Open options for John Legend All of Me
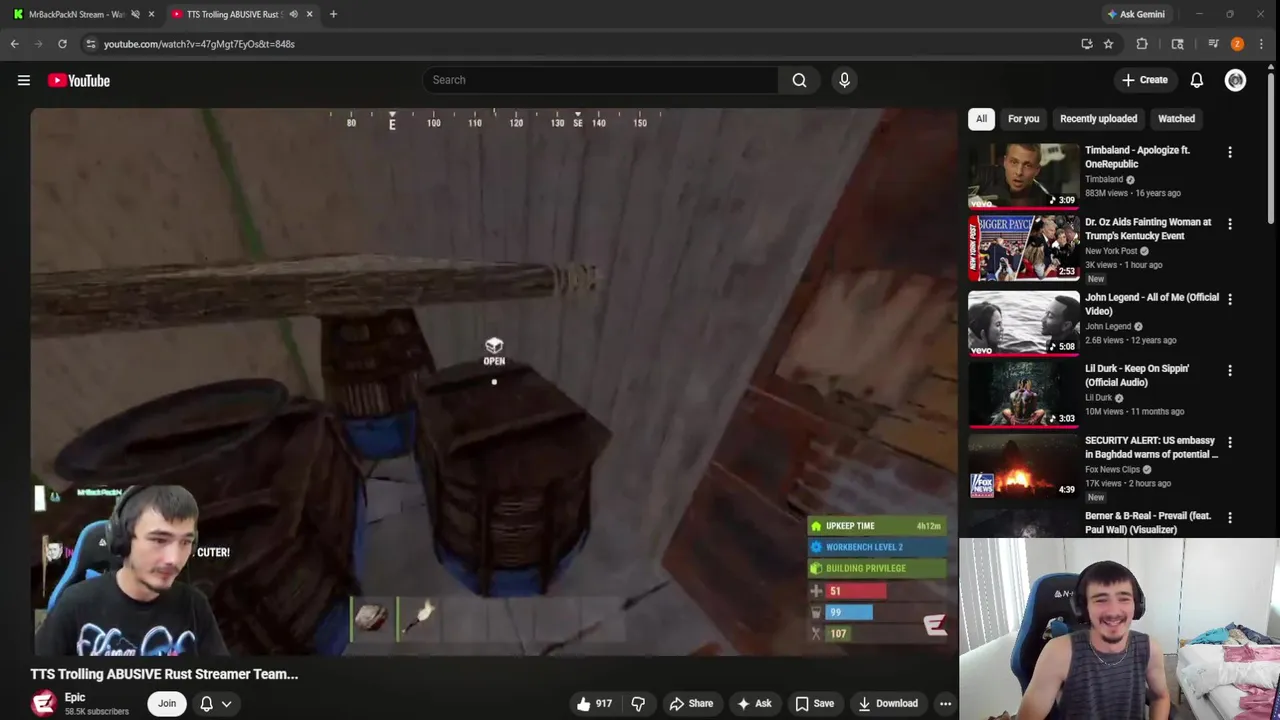Screen dimensions: 1280x720 [1230, 299]
